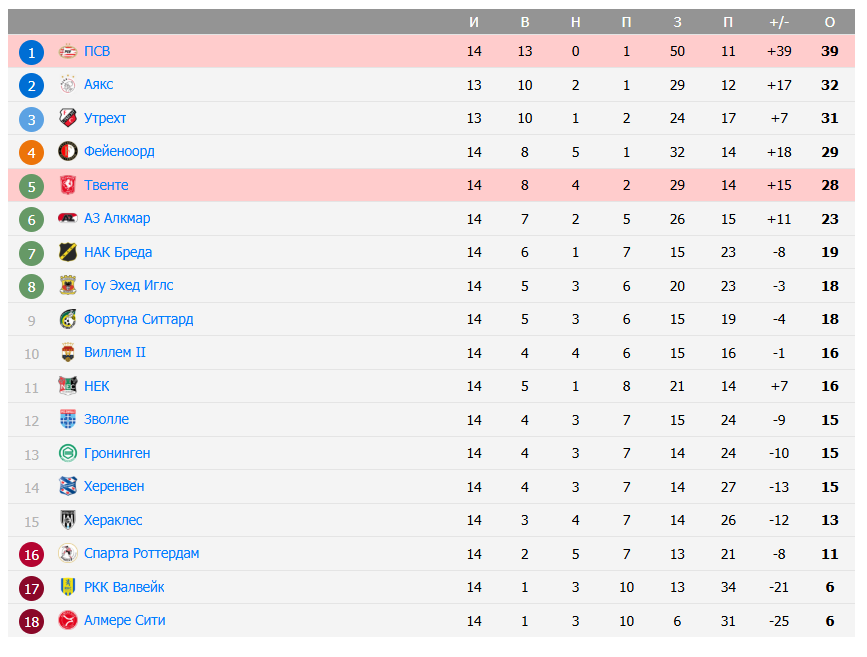Open the Фейеноорд team page link
This screenshot has height=657, width=867.
click(x=119, y=152)
